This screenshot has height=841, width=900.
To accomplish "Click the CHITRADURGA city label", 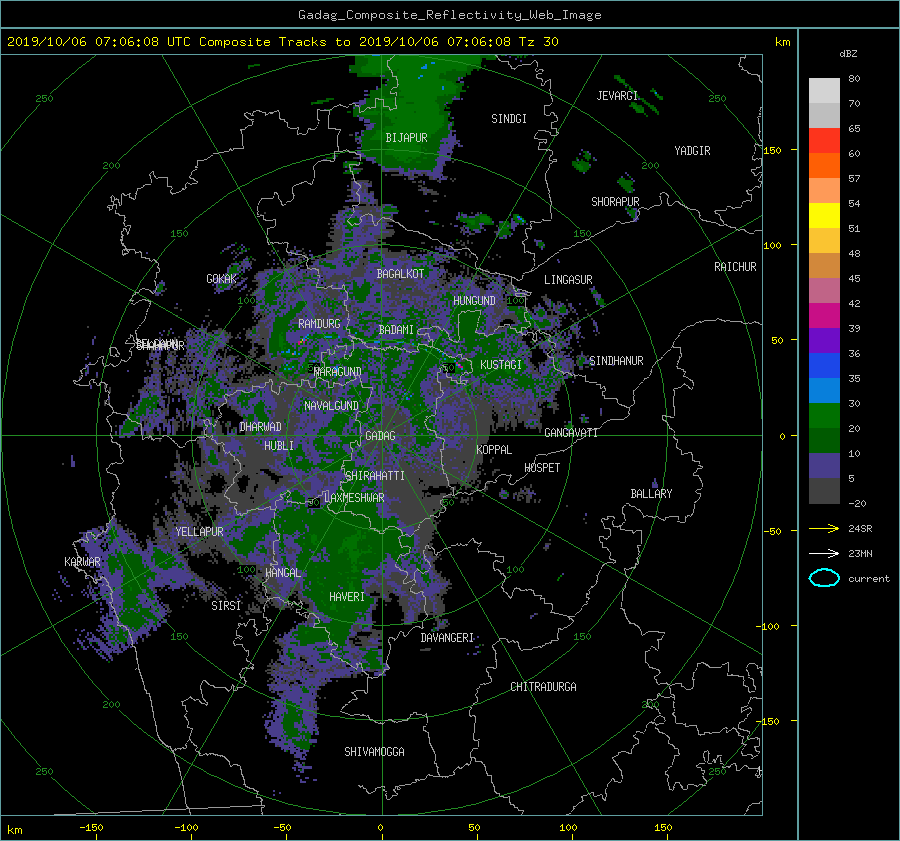I will coord(544,687).
